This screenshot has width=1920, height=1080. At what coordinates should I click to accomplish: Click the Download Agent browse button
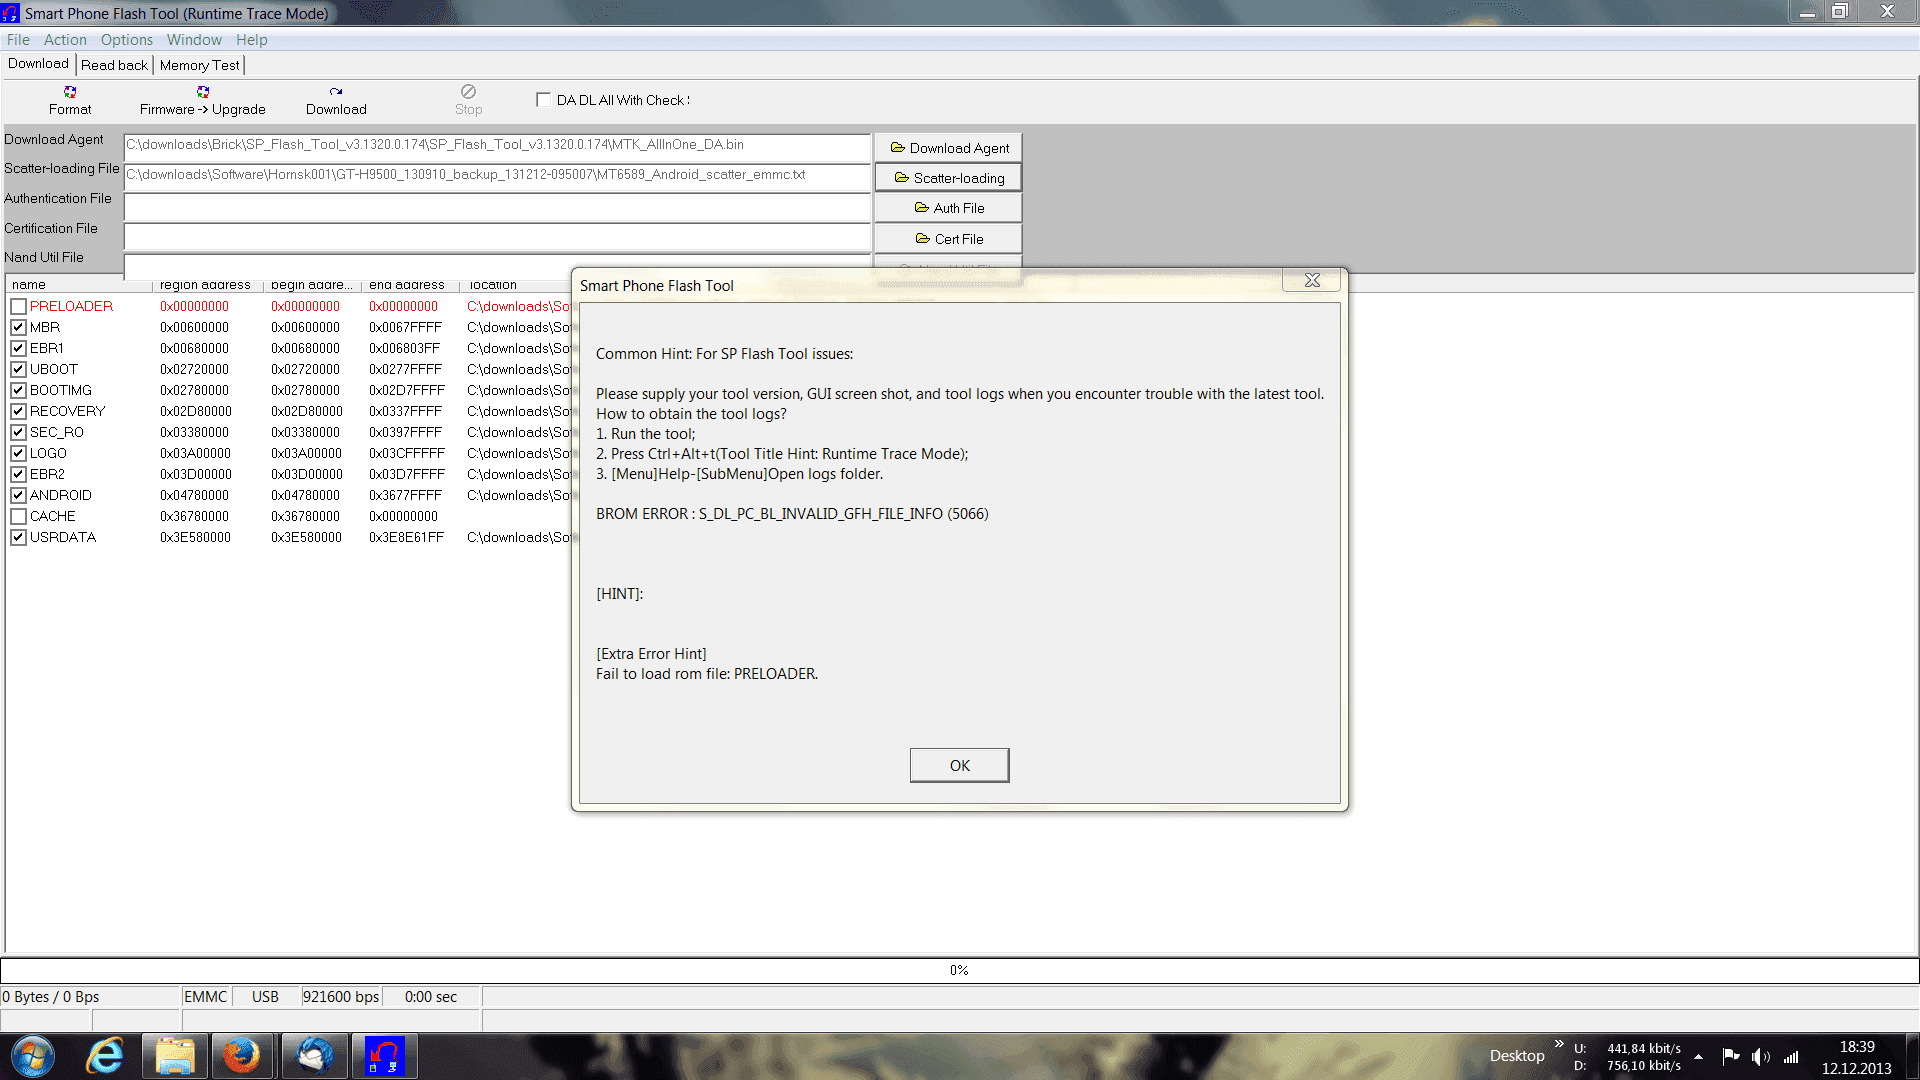(948, 148)
